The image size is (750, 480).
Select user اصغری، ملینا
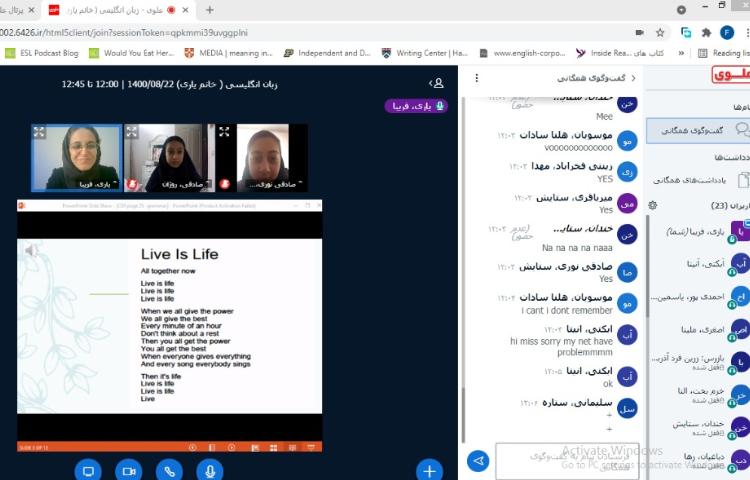[701, 329]
